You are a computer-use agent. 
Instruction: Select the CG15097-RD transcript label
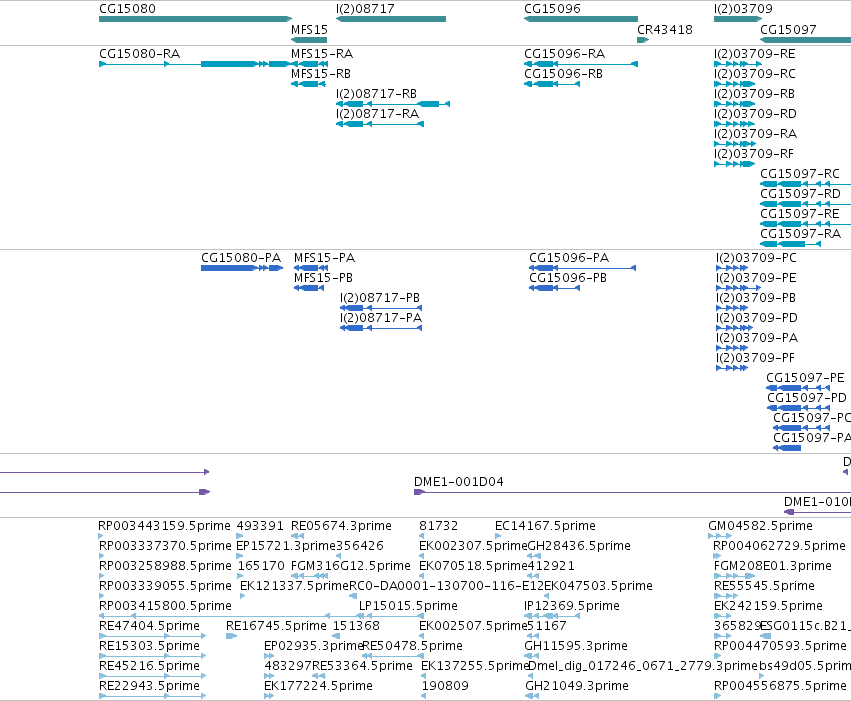(x=801, y=194)
